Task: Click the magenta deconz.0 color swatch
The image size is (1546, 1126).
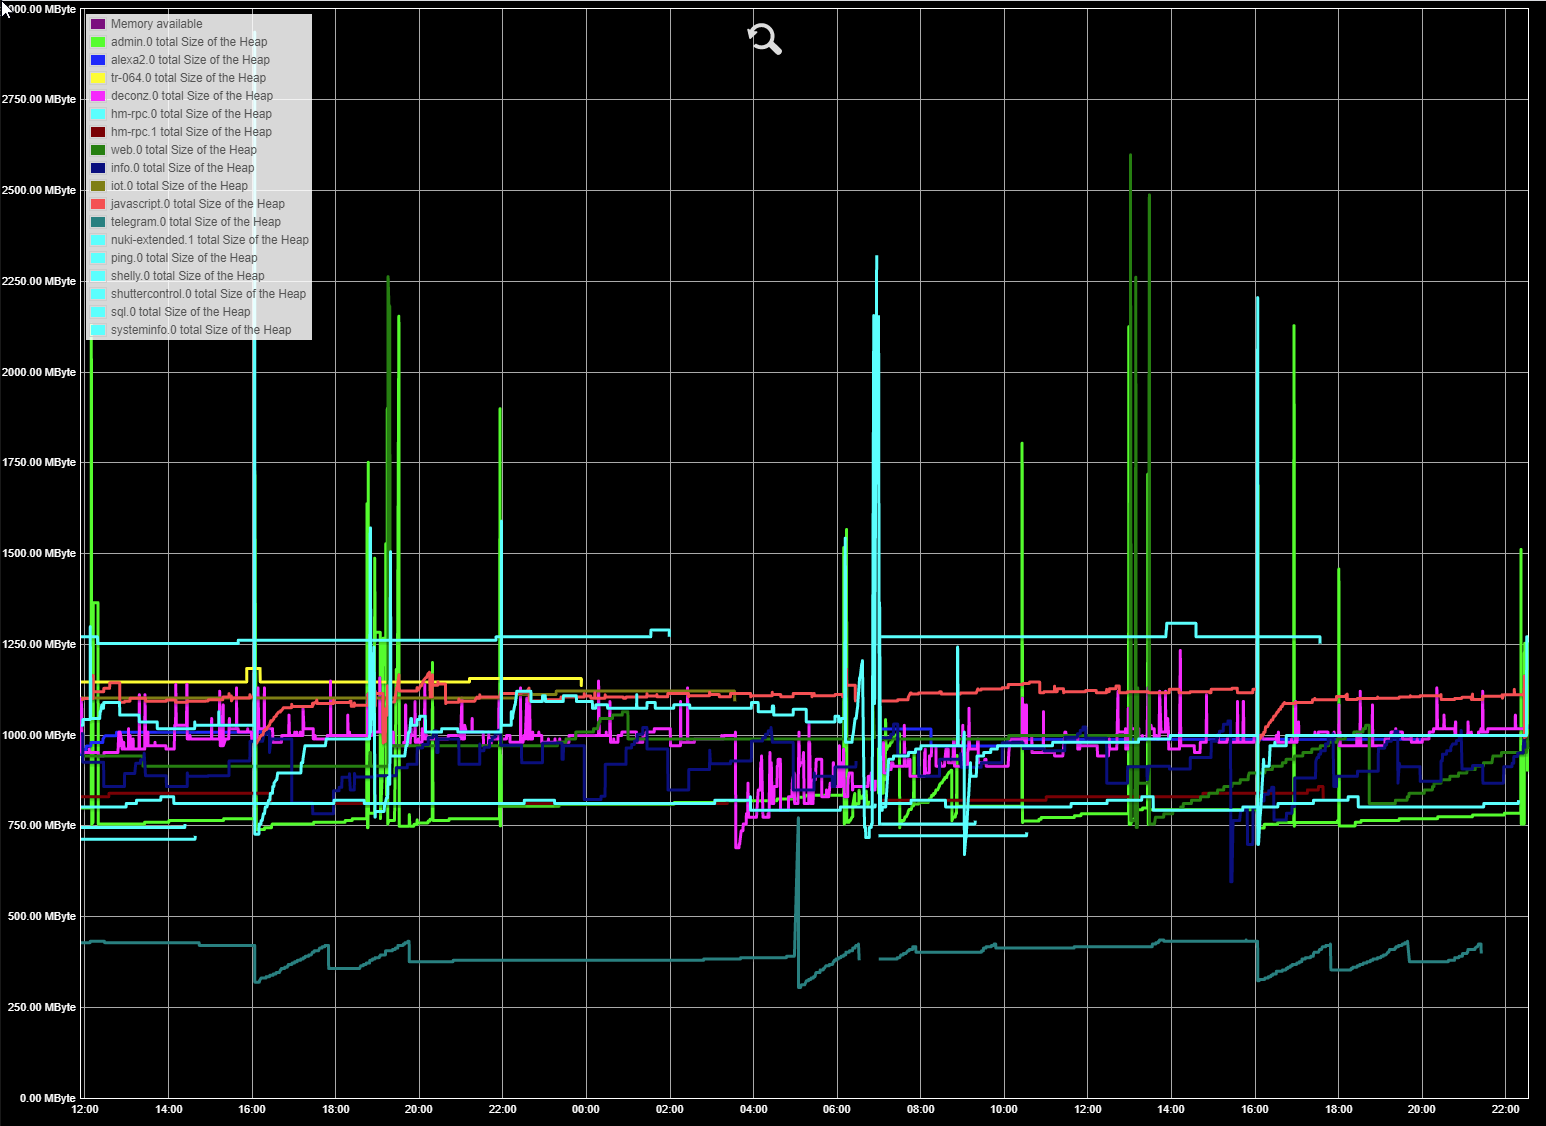Action: coord(98,96)
